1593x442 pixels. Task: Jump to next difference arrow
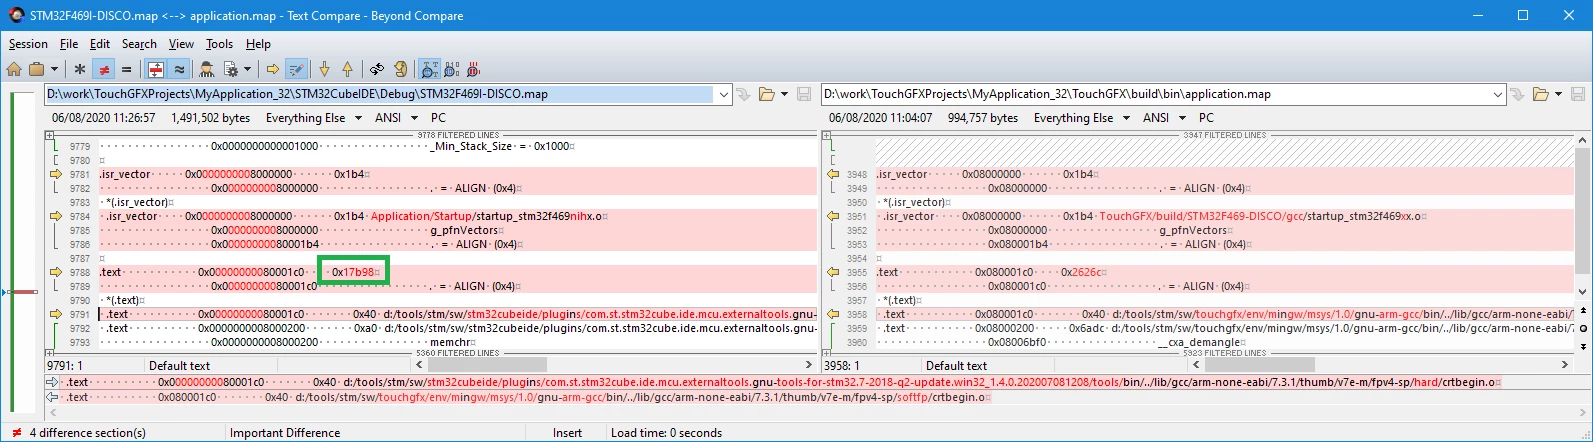324,69
